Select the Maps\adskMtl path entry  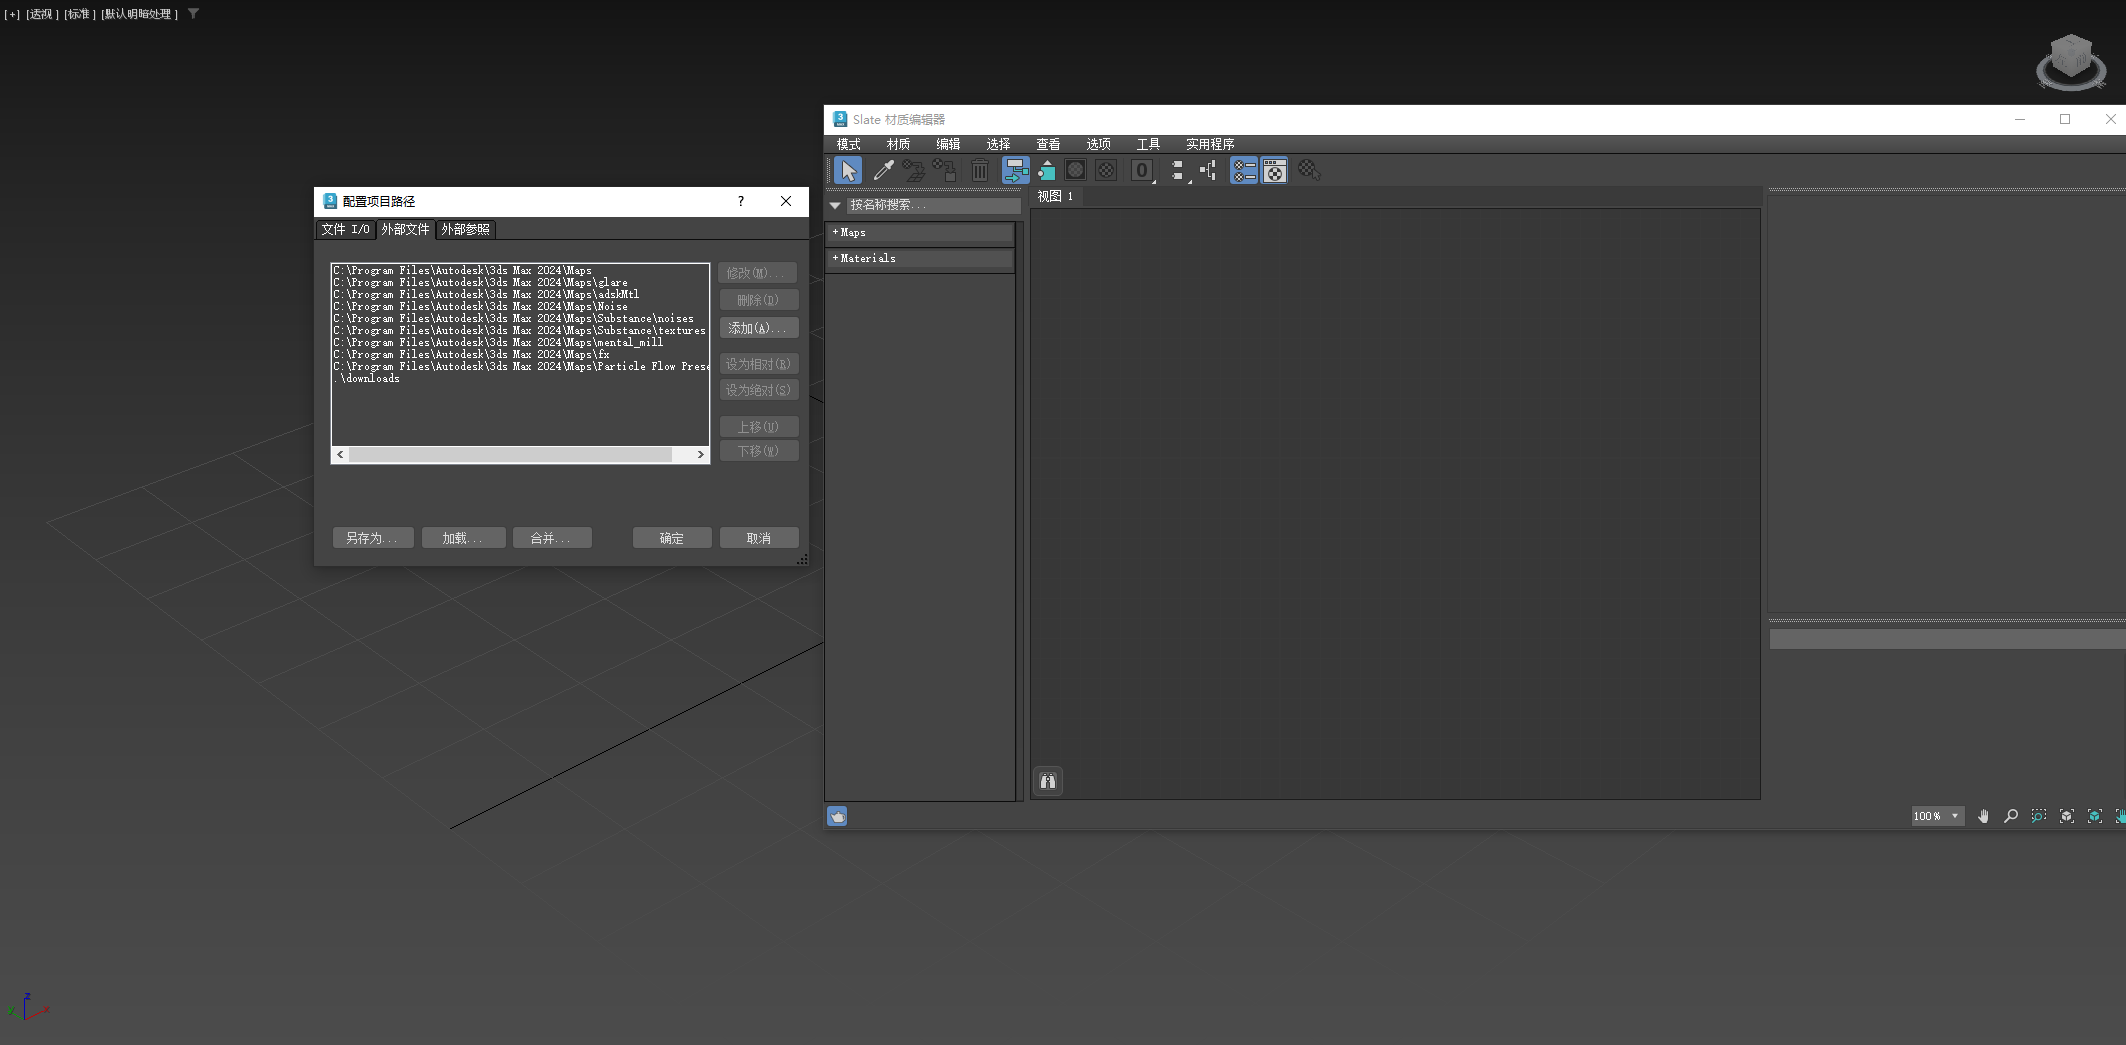(520, 295)
